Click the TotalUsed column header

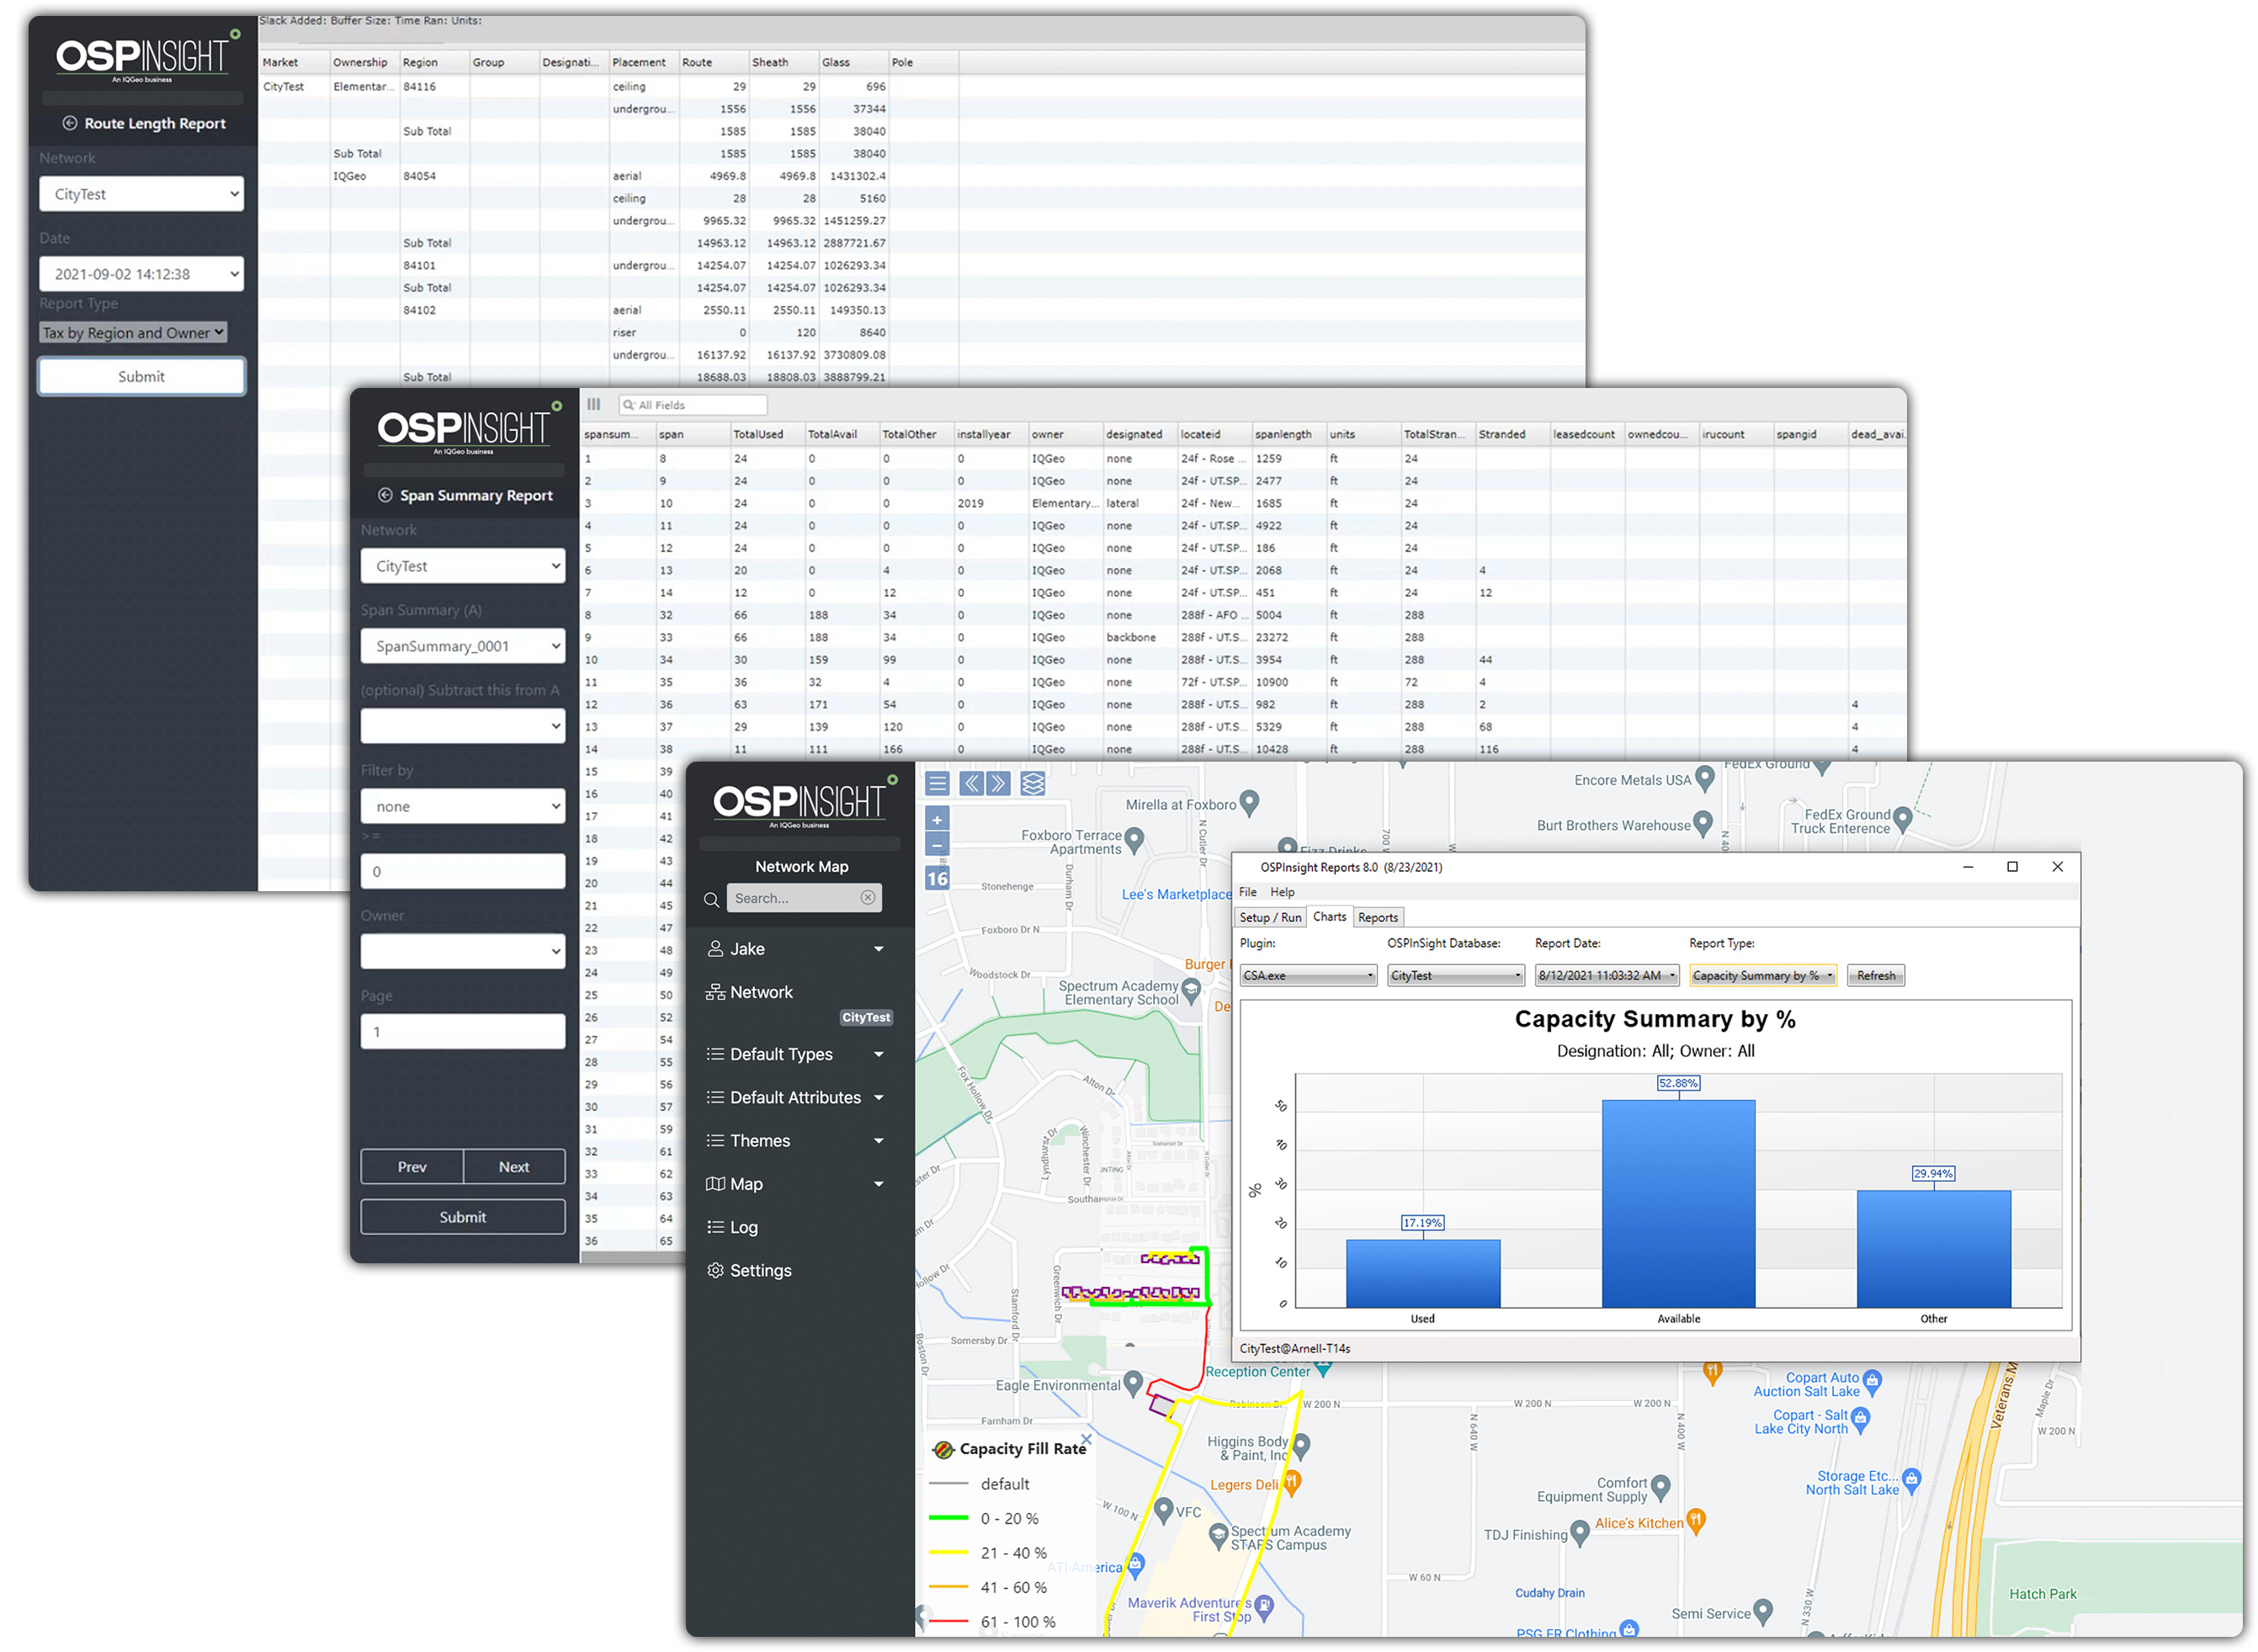click(767, 434)
